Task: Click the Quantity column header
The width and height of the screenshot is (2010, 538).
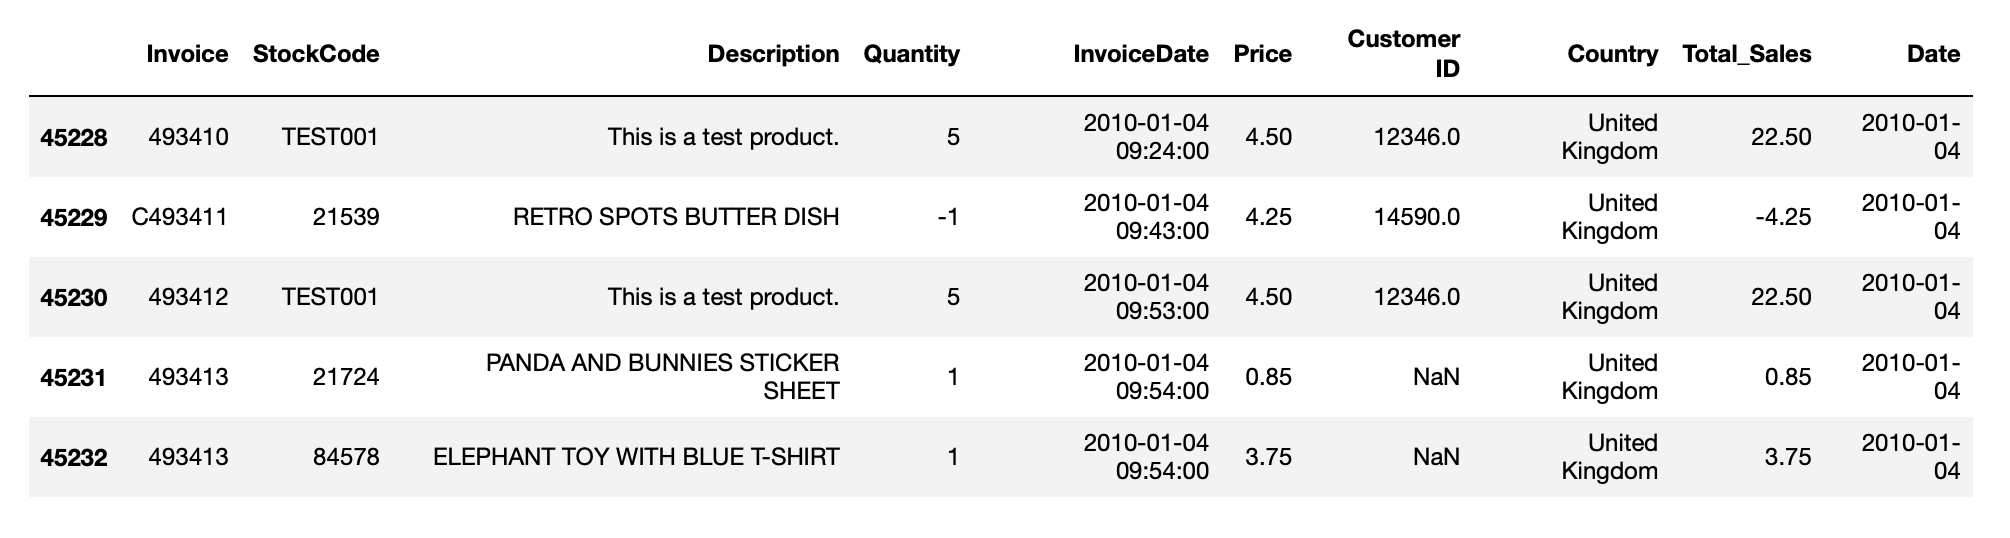Action: coord(911,54)
